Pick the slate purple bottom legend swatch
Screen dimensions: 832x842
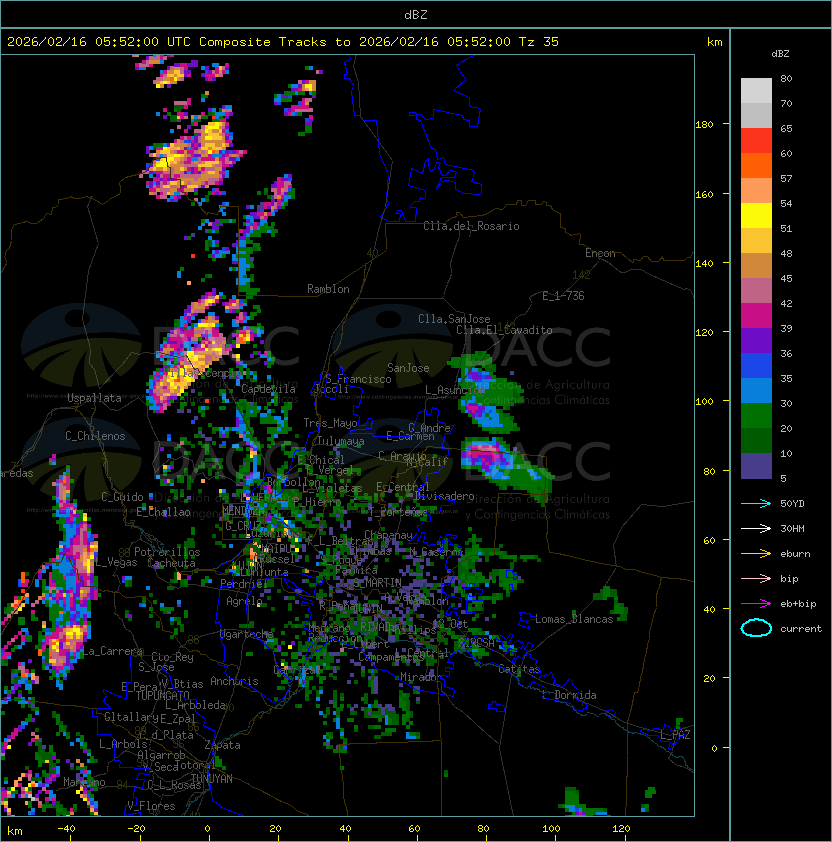pyautogui.click(x=756, y=466)
